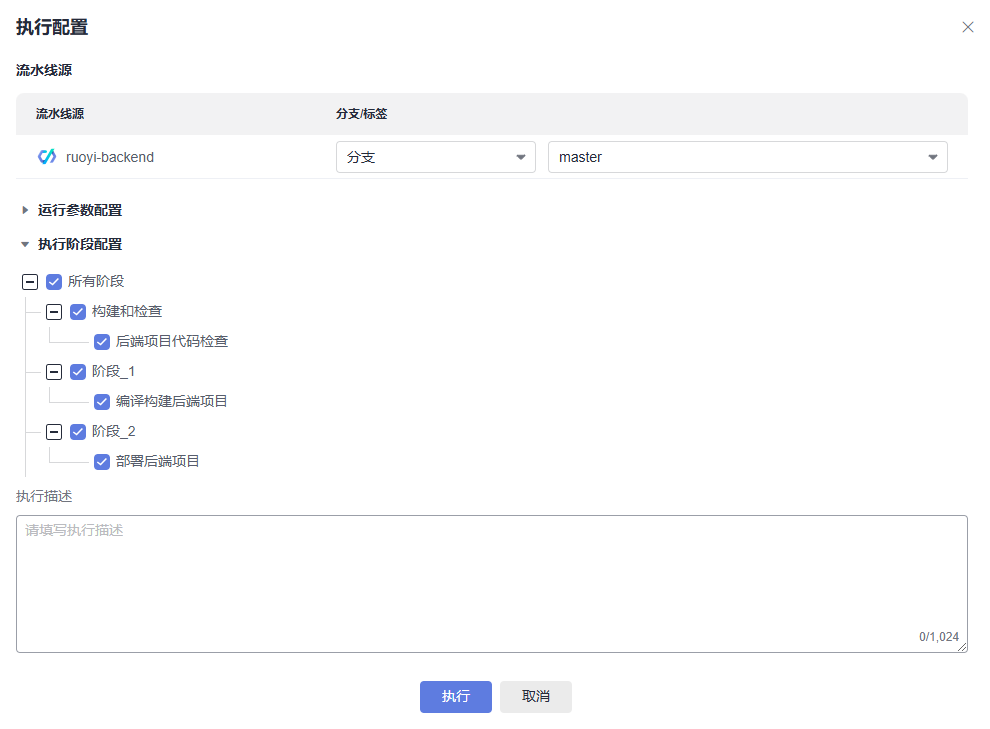990x729 pixels.
Task: Close the 执行配置 dialog
Action: tap(967, 27)
